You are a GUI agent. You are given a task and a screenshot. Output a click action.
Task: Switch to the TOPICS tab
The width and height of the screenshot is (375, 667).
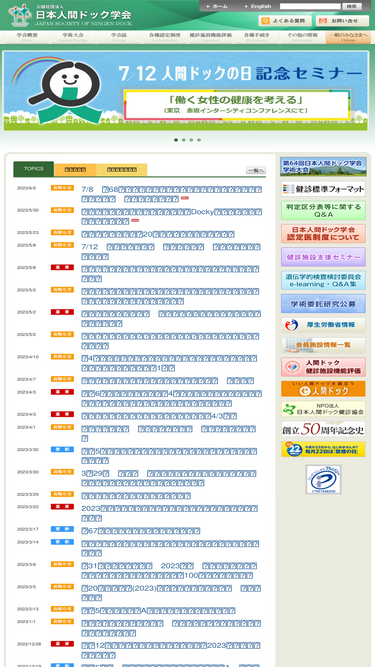click(x=34, y=169)
